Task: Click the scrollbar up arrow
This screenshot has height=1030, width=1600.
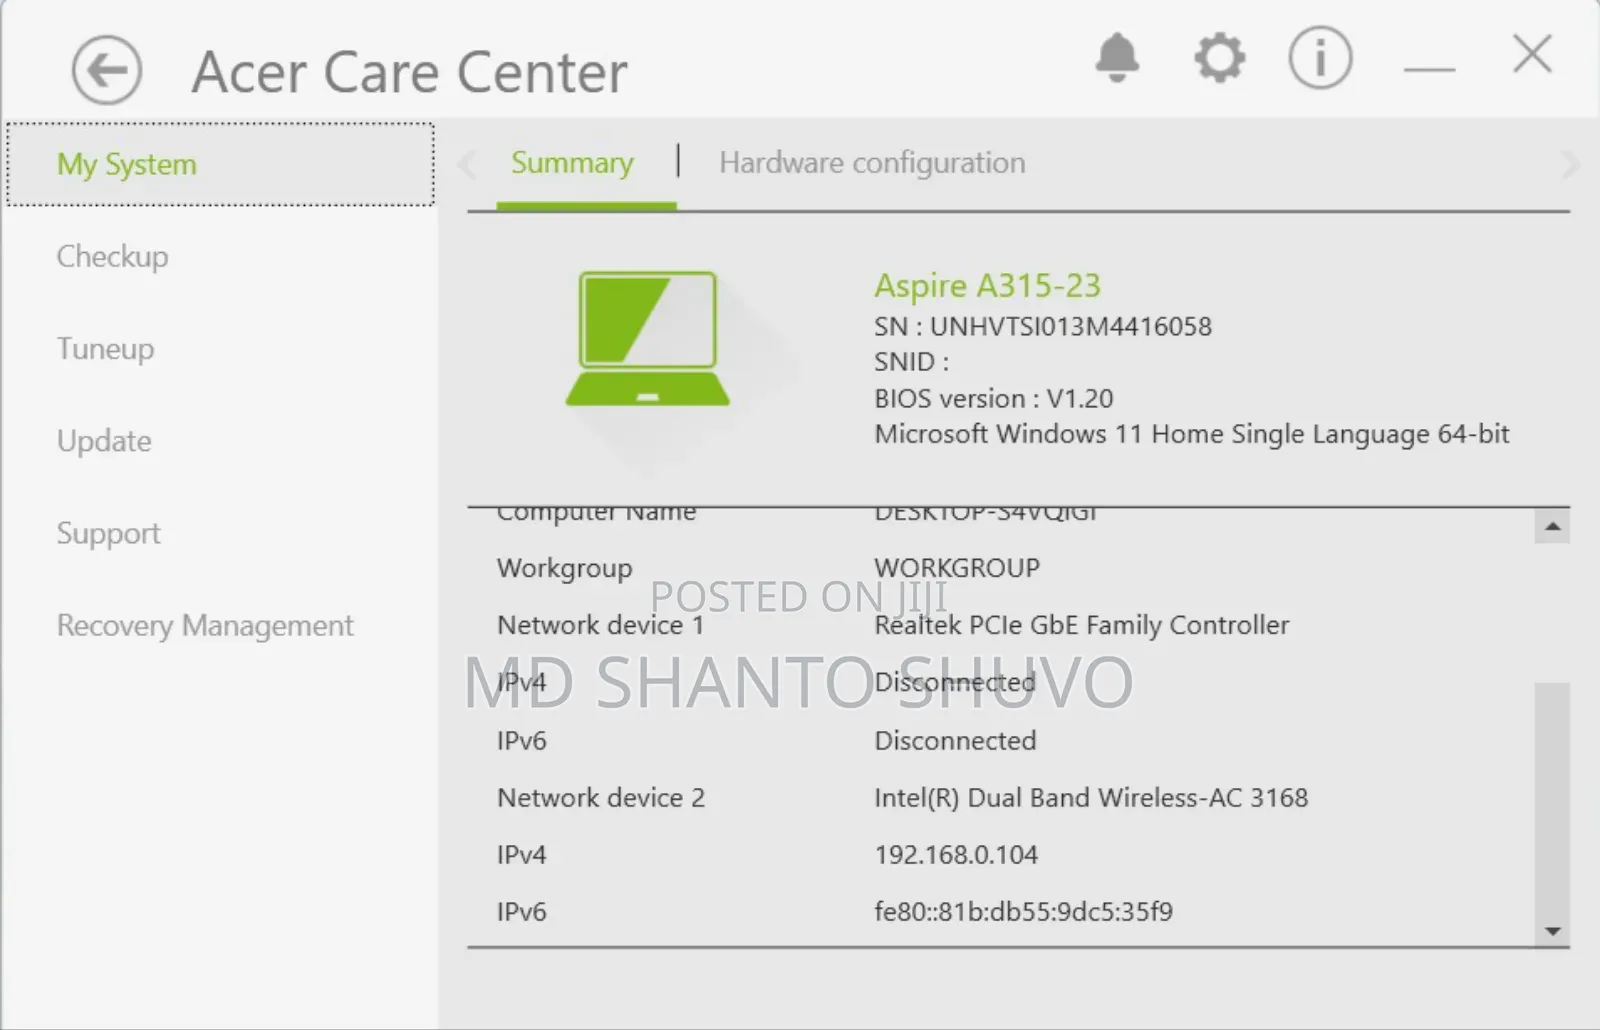Action: tap(1552, 526)
